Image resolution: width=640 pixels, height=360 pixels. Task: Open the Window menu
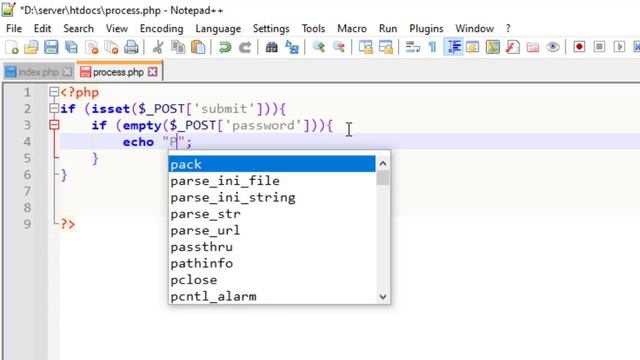point(474,29)
